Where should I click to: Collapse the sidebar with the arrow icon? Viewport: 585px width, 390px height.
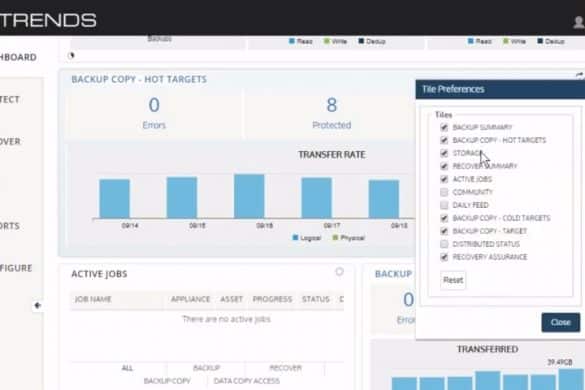click(37, 305)
